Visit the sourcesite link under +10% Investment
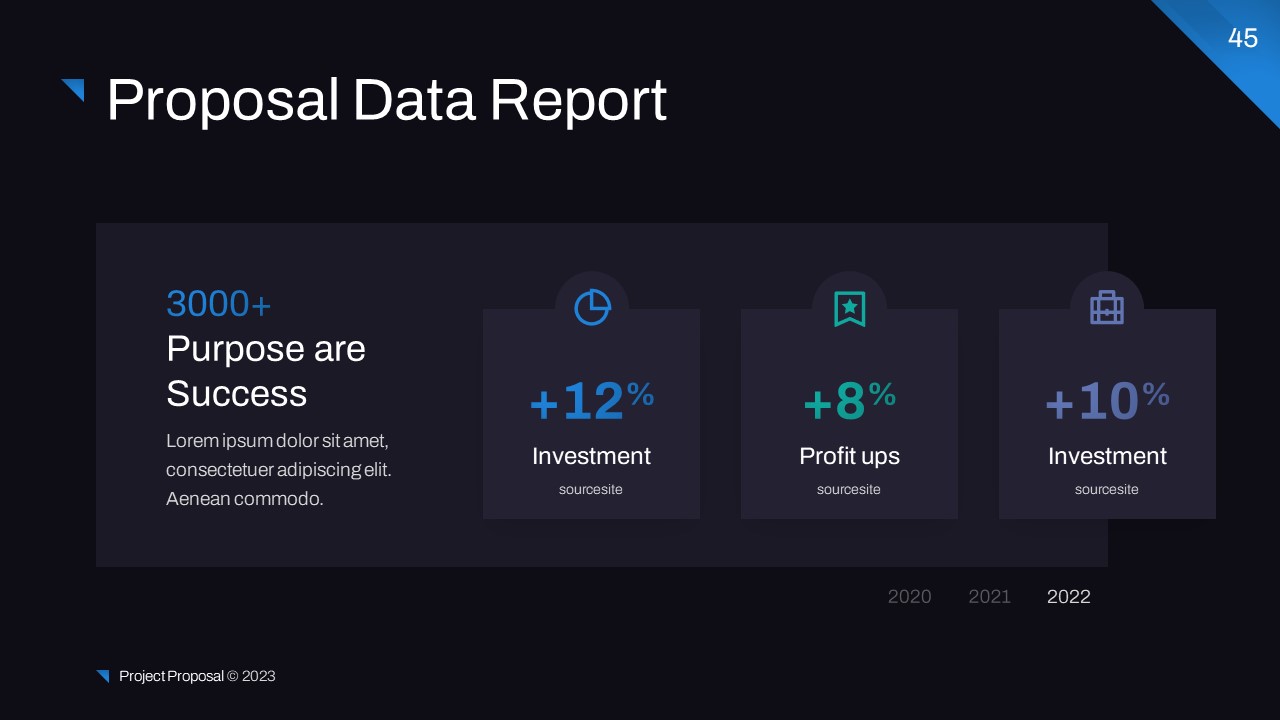The width and height of the screenshot is (1280, 720). [1107, 490]
